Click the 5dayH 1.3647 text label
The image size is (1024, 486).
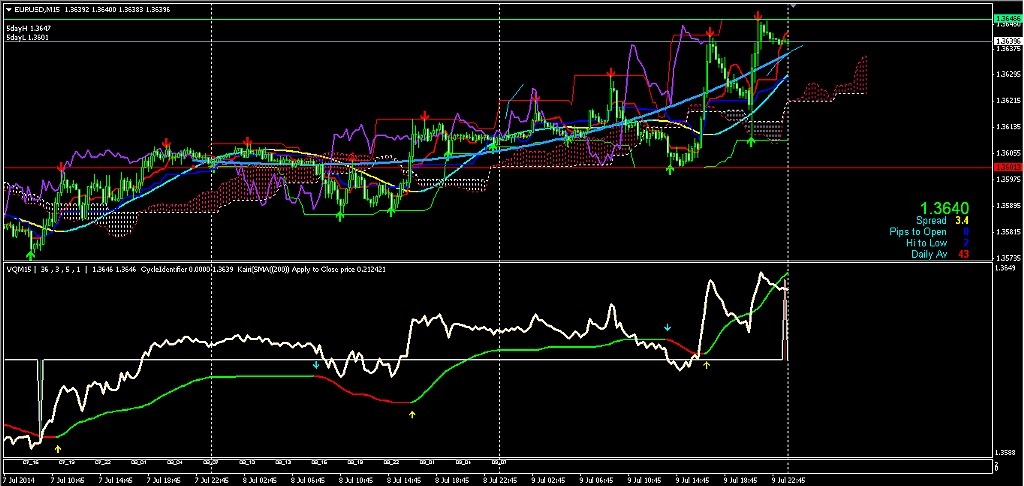coord(28,28)
